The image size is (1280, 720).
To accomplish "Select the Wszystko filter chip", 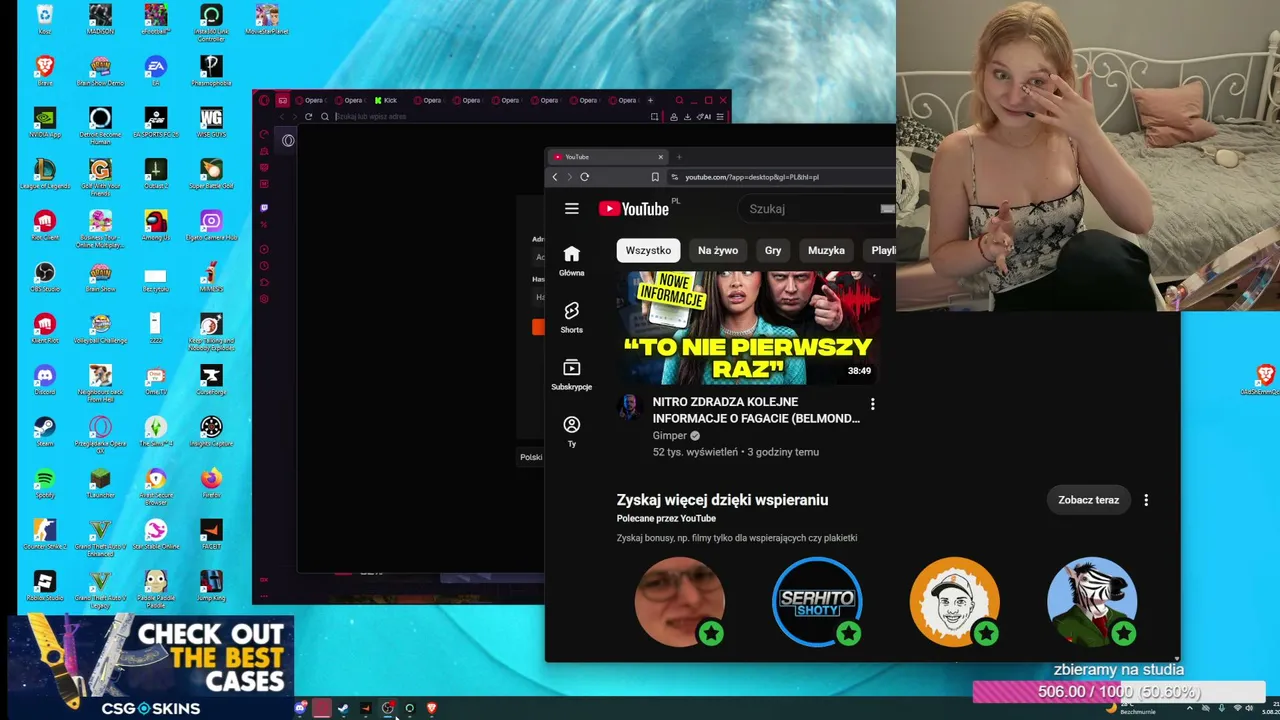I will coord(648,250).
